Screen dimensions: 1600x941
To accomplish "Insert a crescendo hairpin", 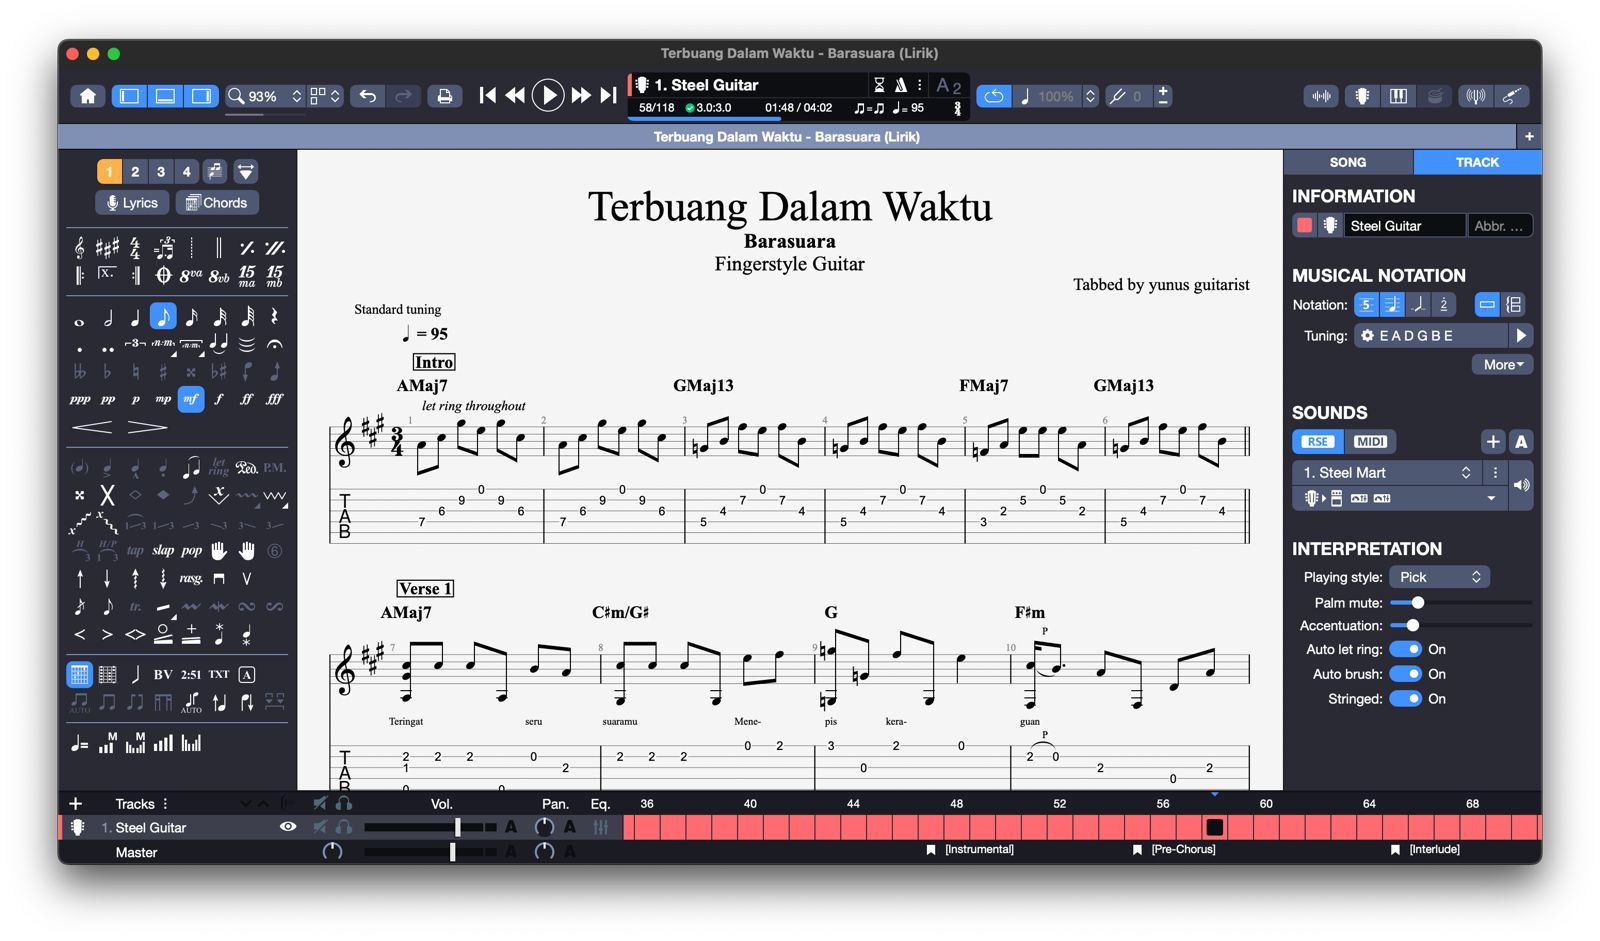I will [x=92, y=427].
